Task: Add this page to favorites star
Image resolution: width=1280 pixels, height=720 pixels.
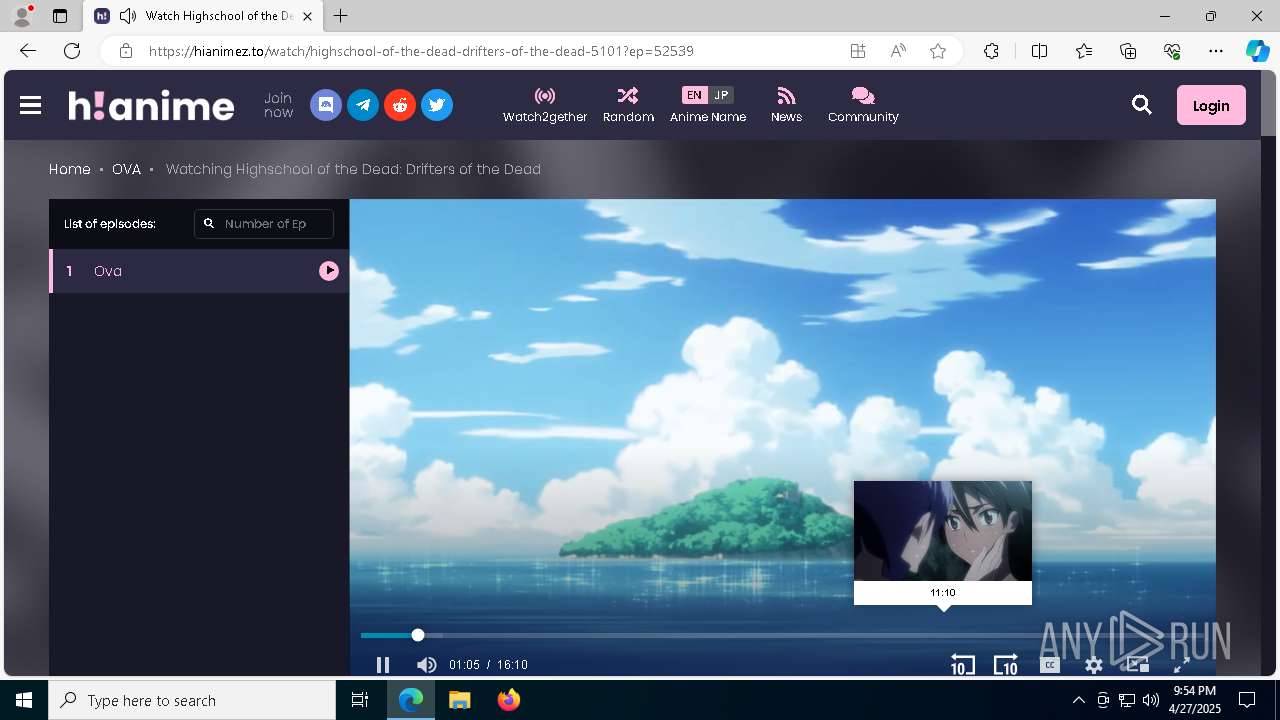Action: click(938, 51)
